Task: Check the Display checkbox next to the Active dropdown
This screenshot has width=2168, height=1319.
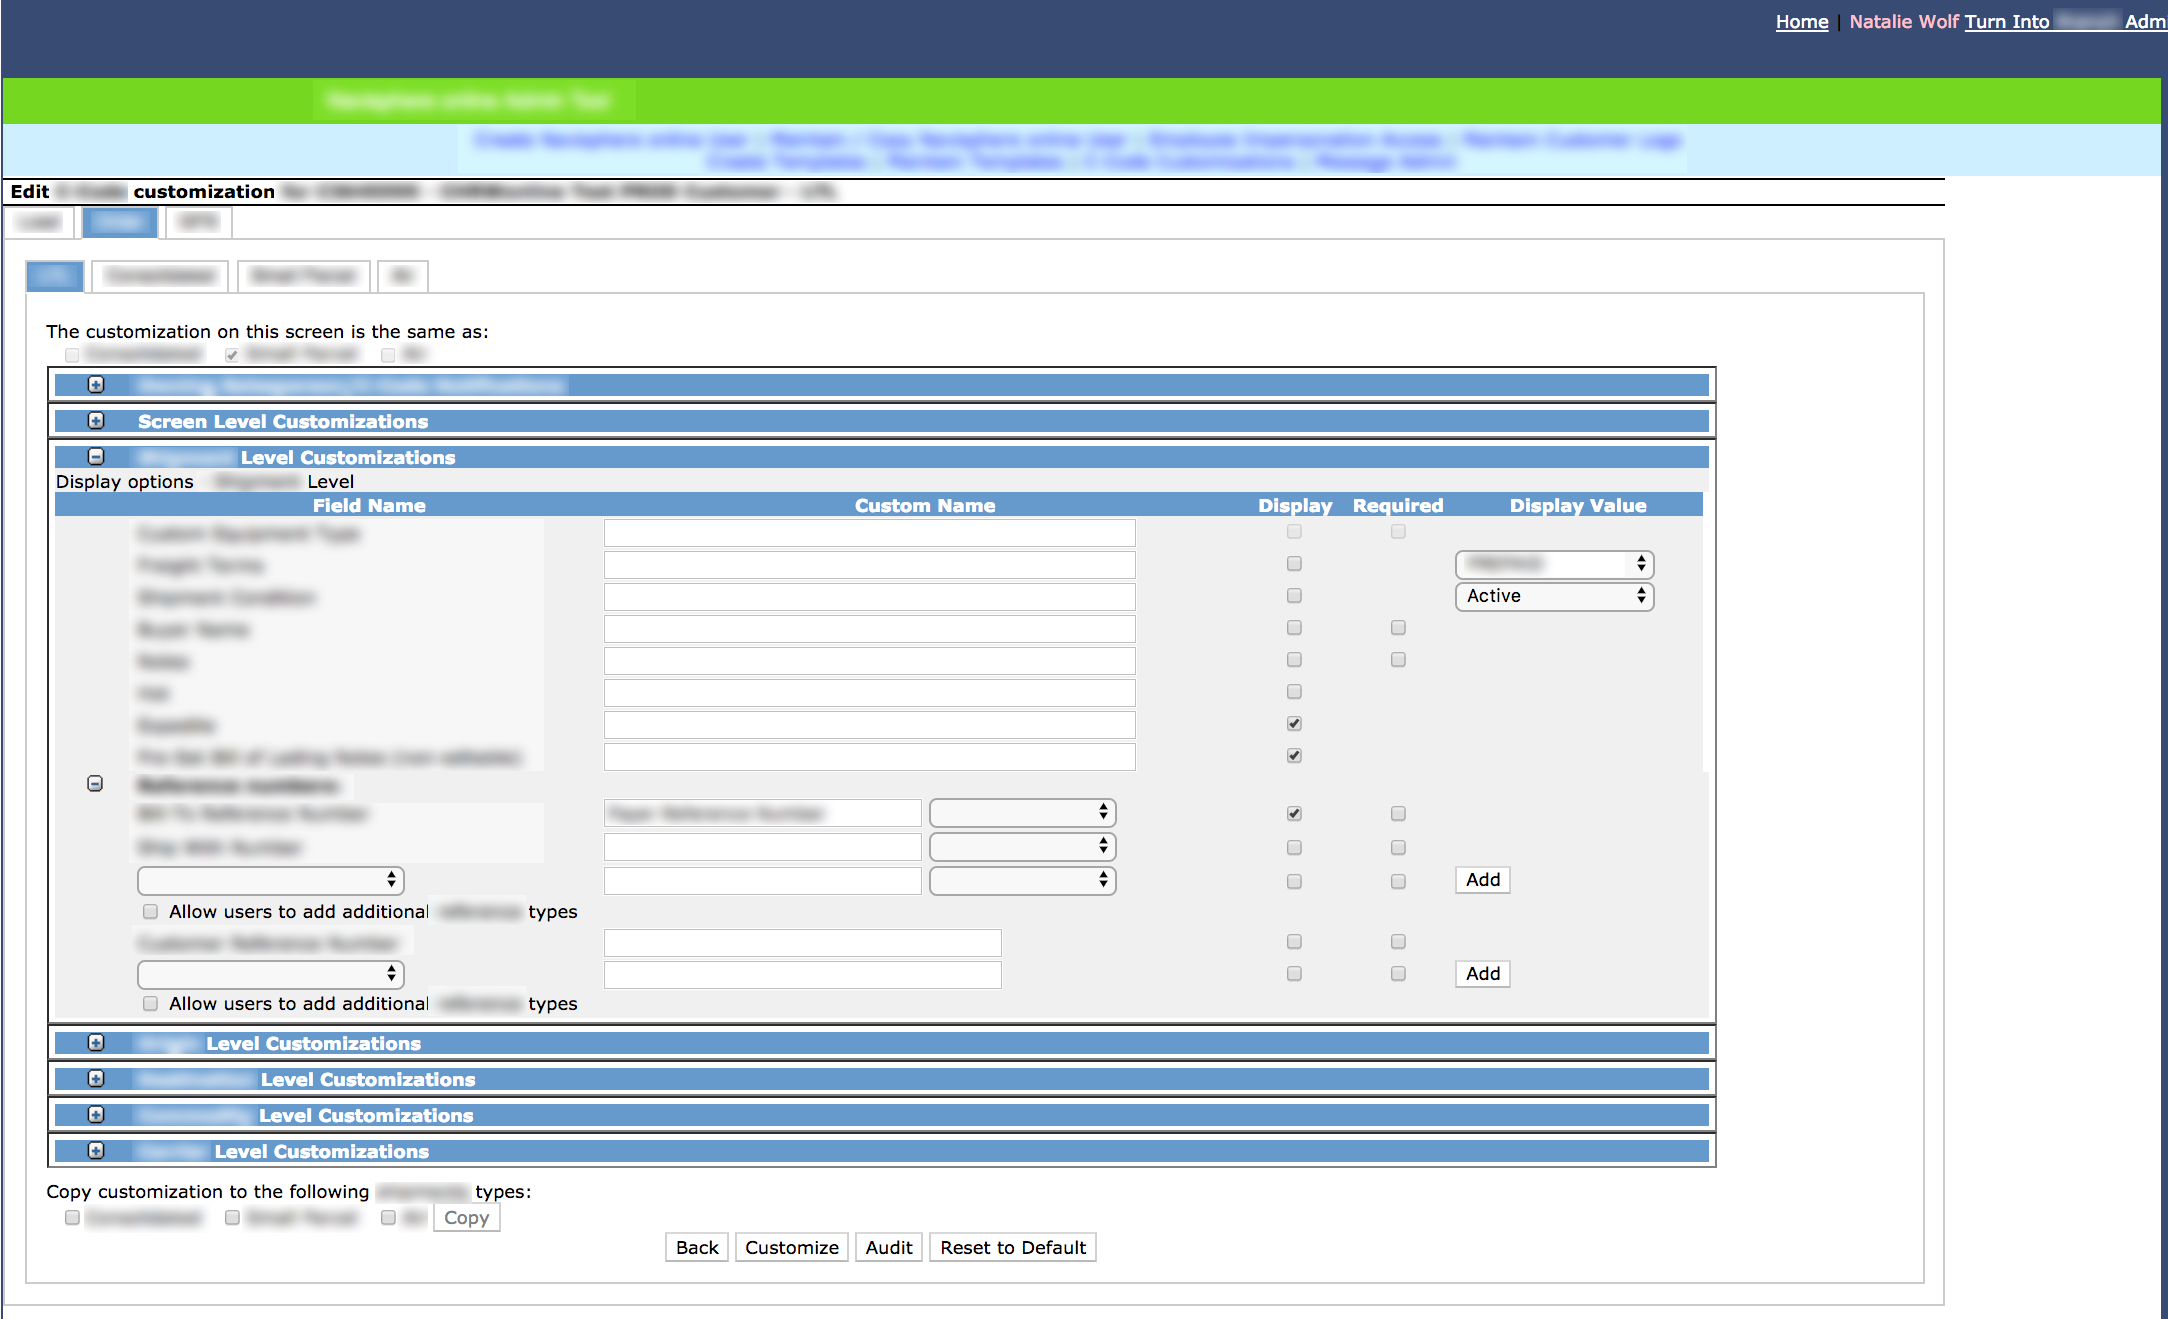Action: click(x=1294, y=595)
